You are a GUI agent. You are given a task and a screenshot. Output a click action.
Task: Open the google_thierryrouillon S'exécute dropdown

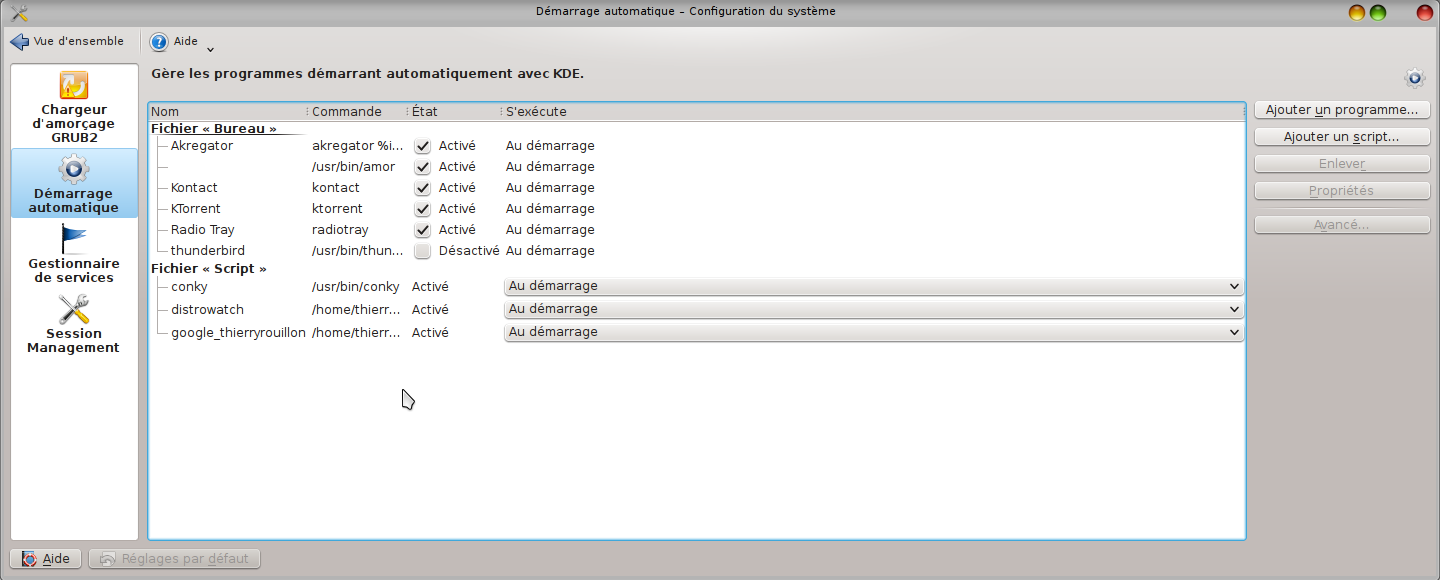tap(874, 332)
